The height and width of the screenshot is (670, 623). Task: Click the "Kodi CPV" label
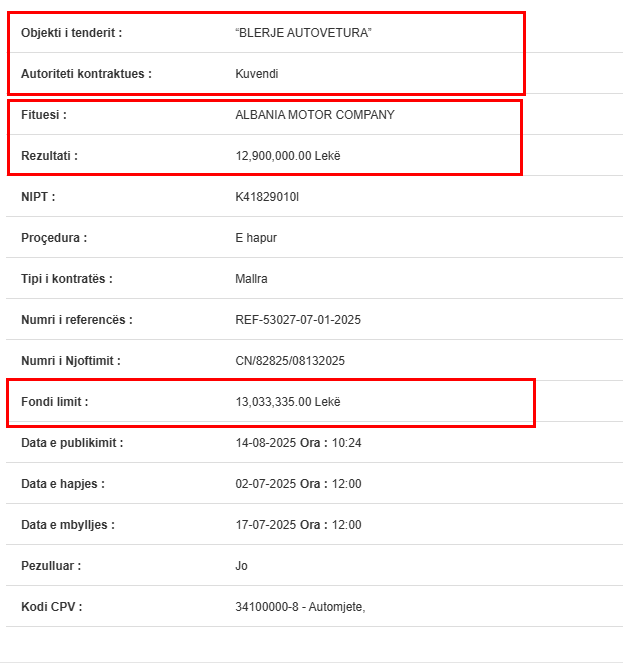[51, 607]
